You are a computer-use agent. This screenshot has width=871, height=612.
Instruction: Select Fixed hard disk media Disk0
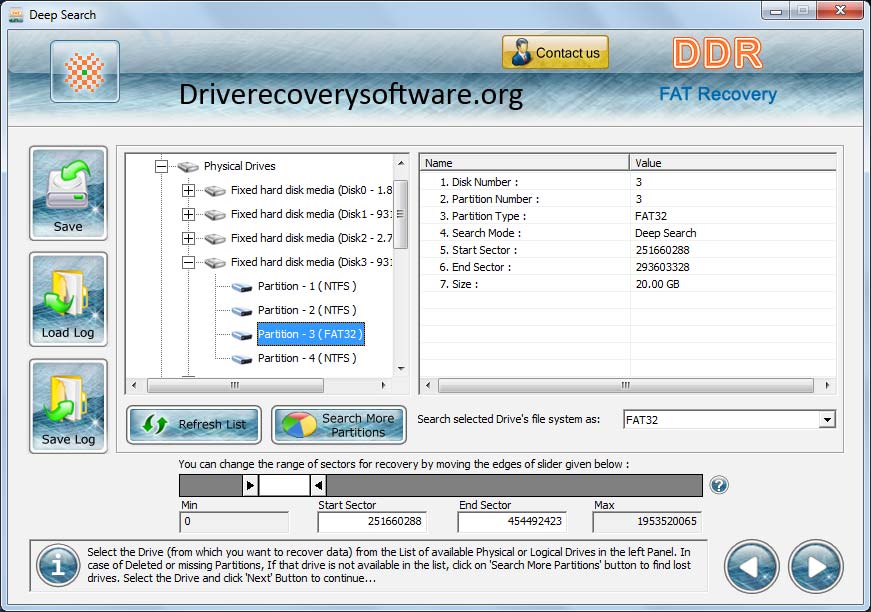coord(312,190)
